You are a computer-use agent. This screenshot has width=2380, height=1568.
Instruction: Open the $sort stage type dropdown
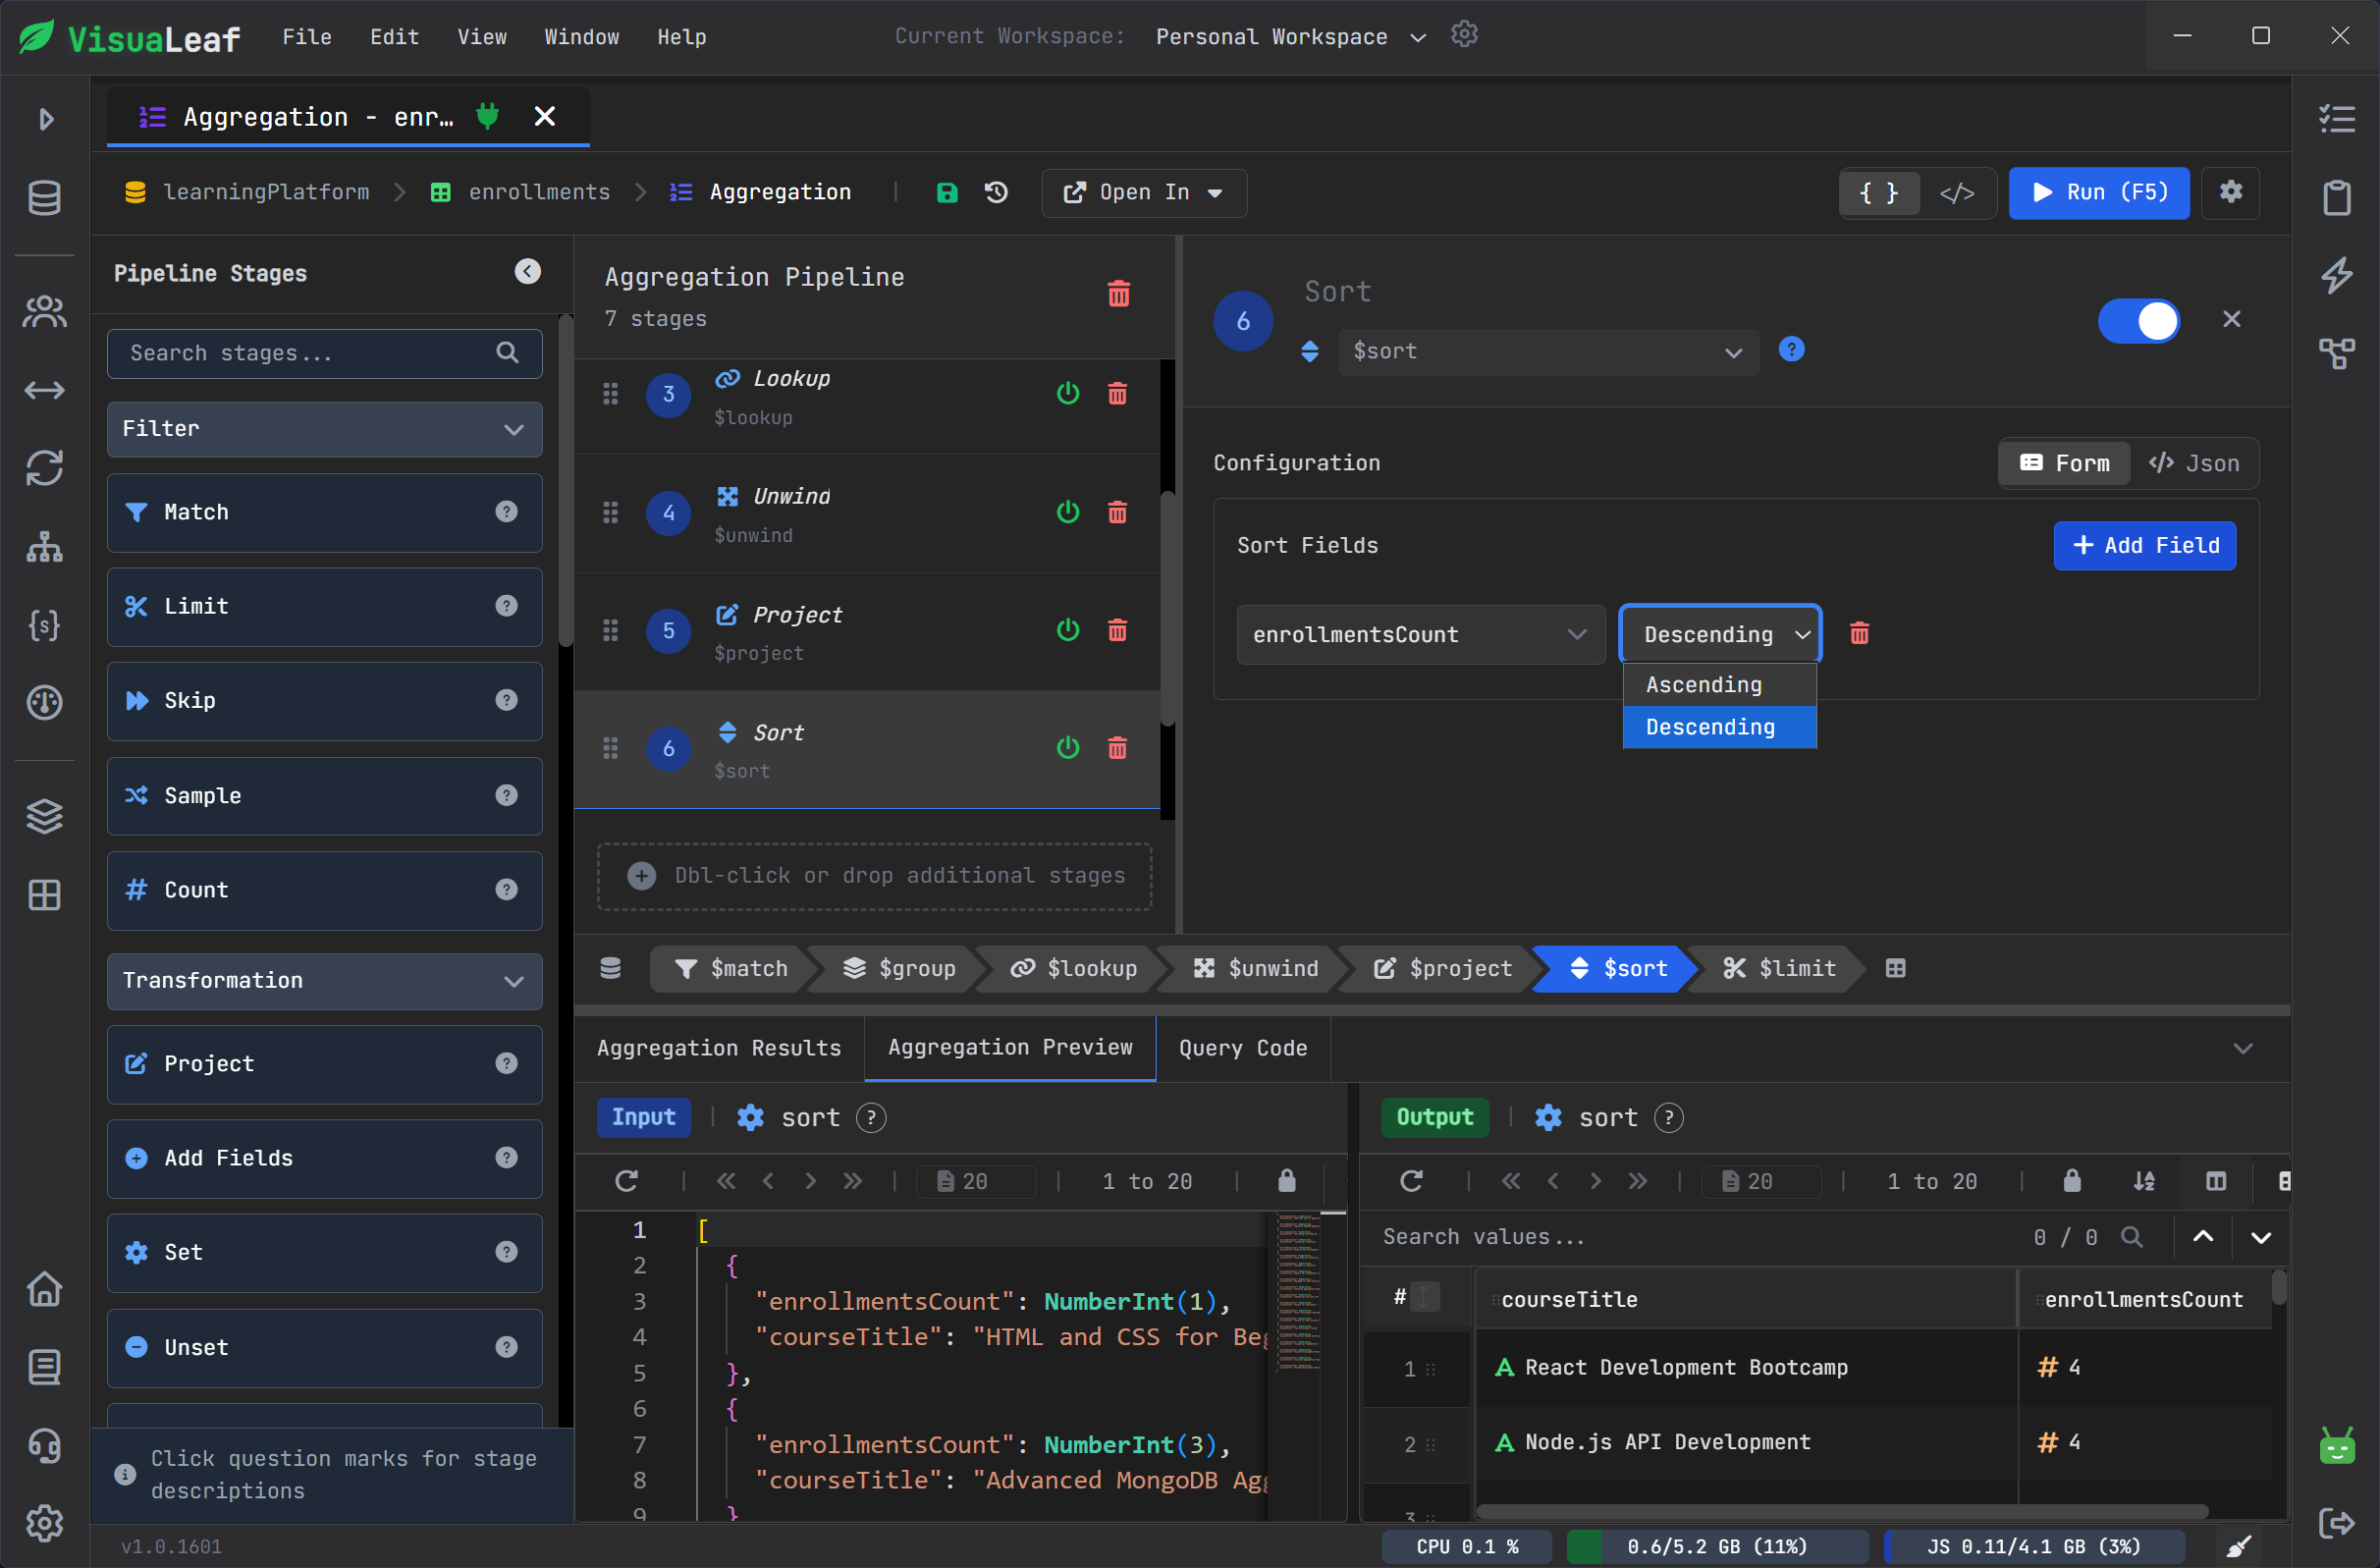(1547, 351)
